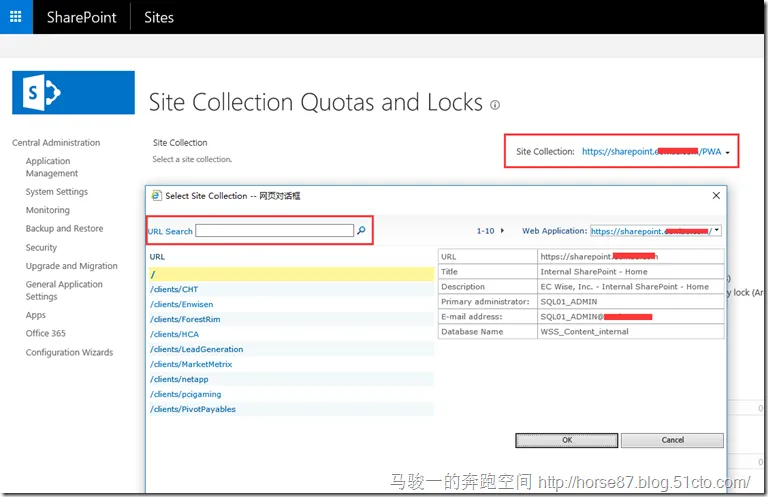768x497 pixels.
Task: Open Backup and Restore section
Action: click(x=64, y=229)
